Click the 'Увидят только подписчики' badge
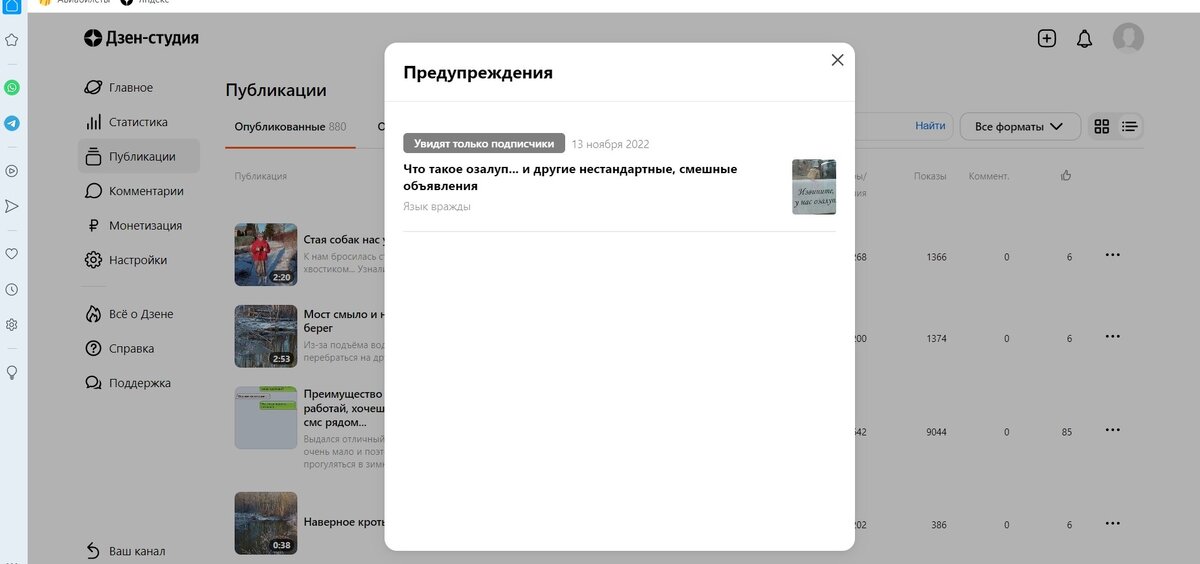 pyautogui.click(x=484, y=143)
